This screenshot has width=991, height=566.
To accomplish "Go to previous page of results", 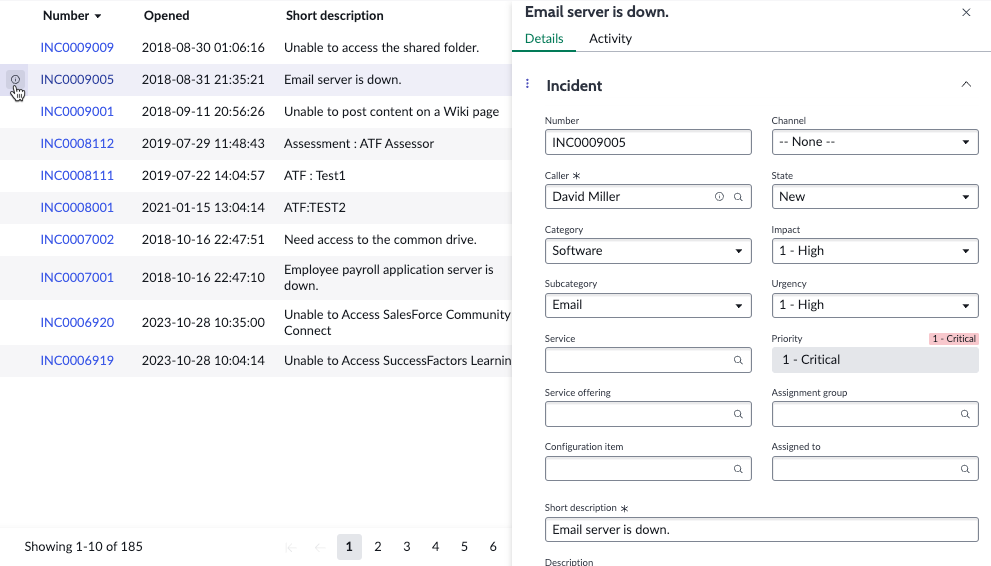I will point(320,547).
